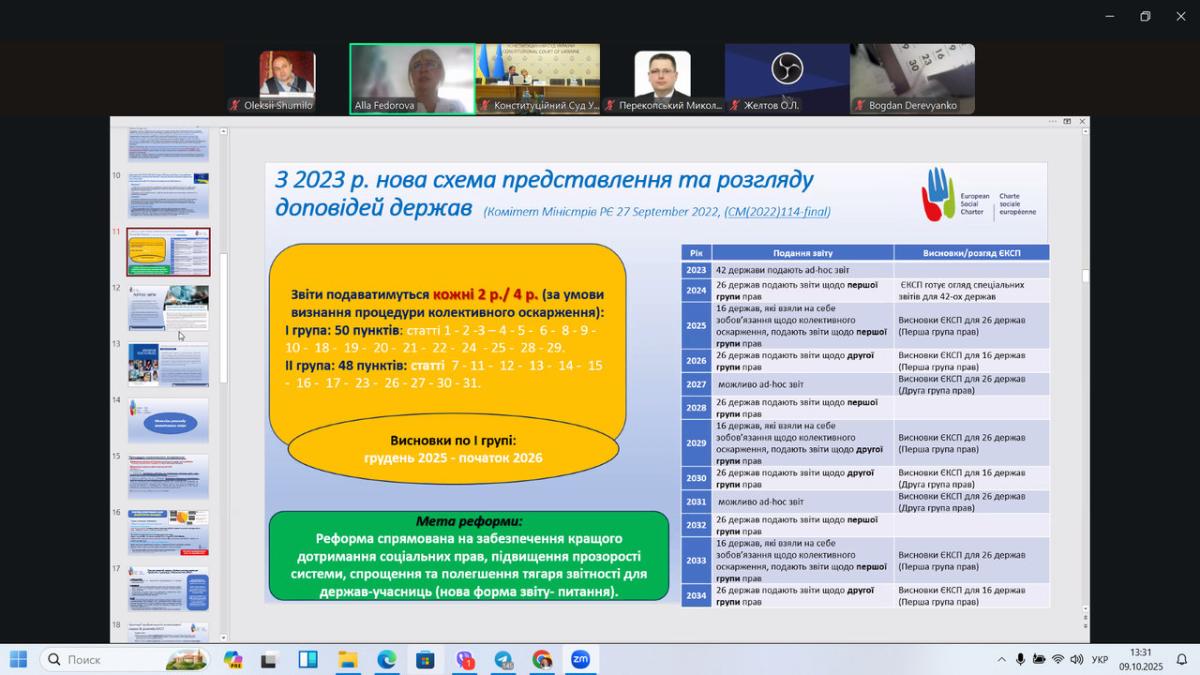The image size is (1200, 675).
Task: Click the microphone icon in system tray
Action: [1020, 659]
